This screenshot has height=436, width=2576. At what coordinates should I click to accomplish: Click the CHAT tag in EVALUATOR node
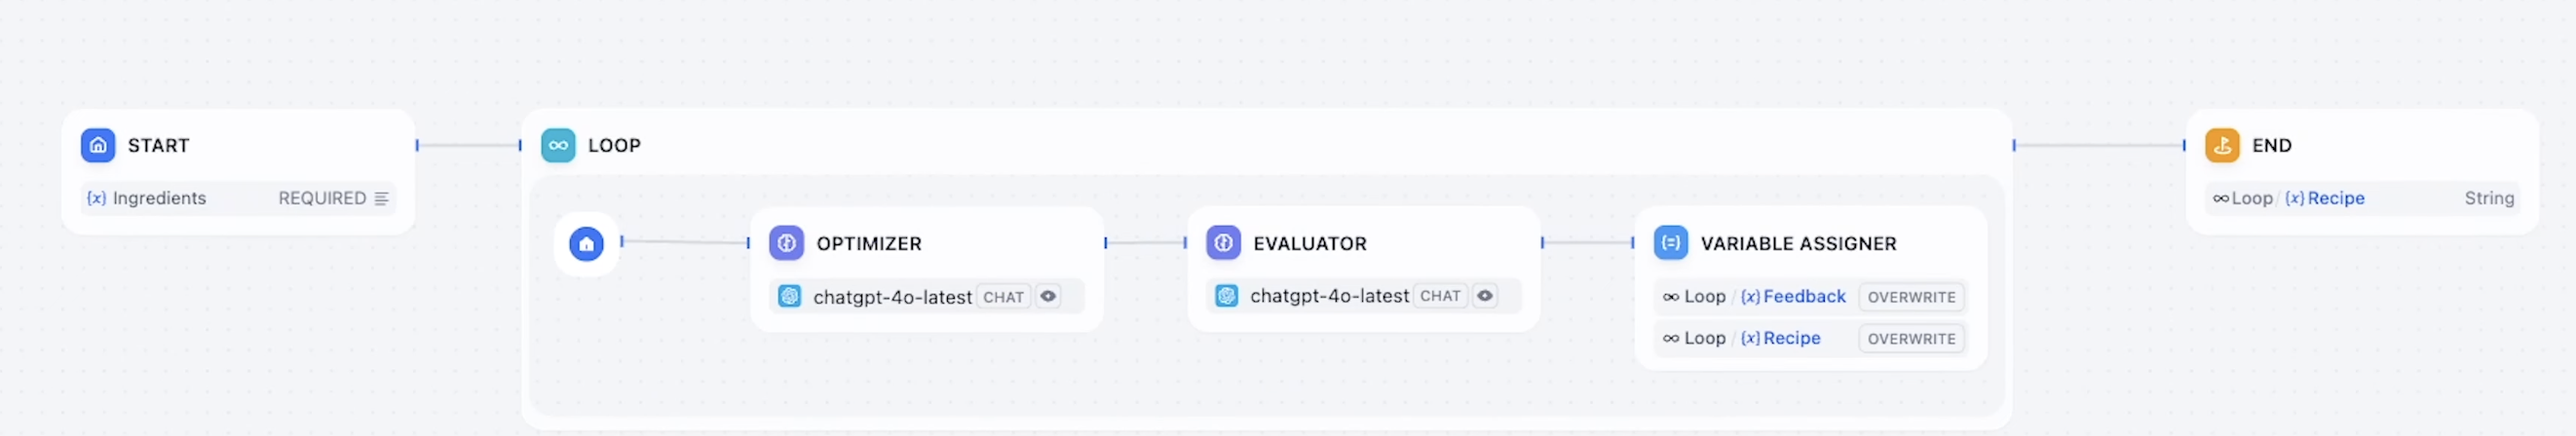tap(1440, 296)
